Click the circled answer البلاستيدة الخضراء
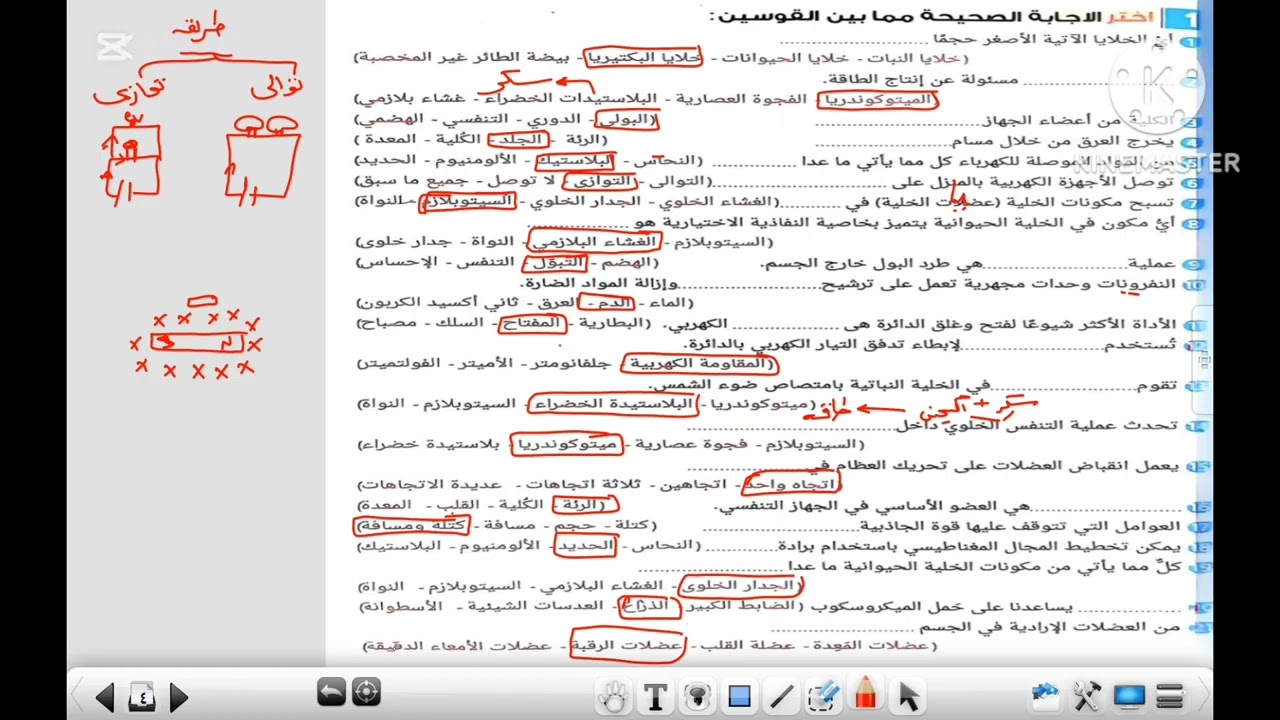 coord(613,404)
